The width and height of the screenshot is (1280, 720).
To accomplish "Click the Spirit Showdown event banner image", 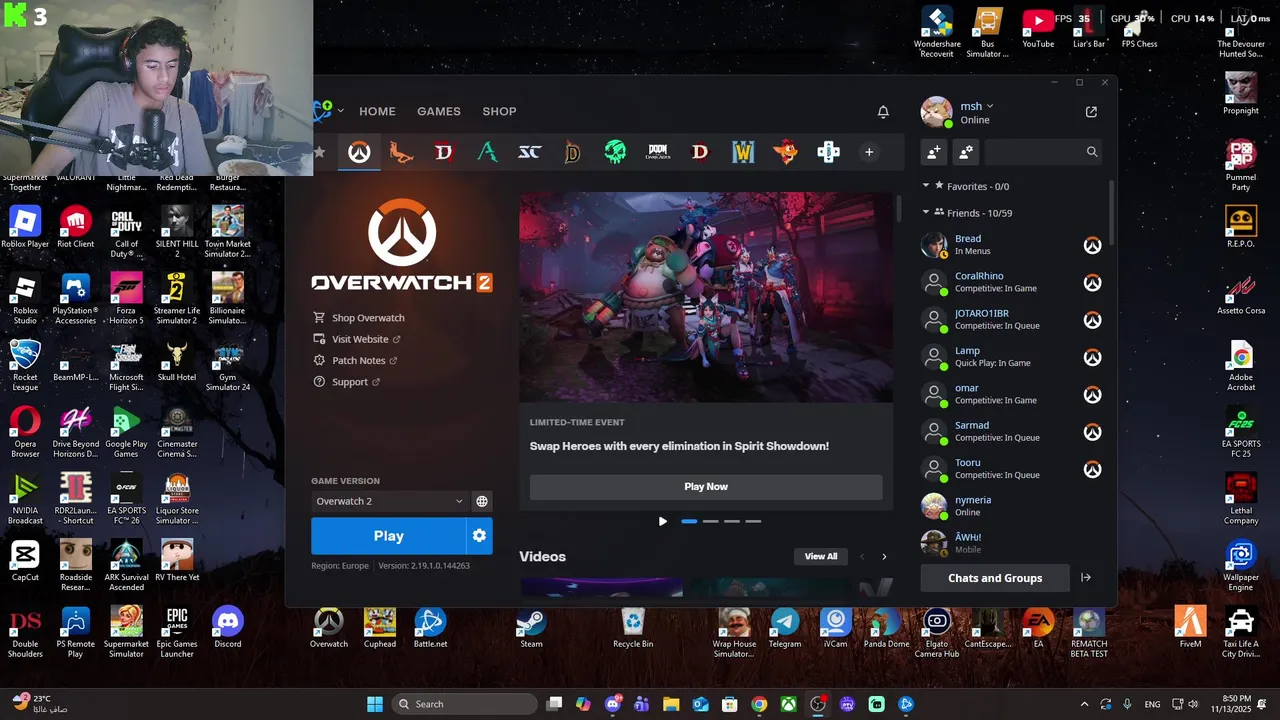I will [706, 297].
